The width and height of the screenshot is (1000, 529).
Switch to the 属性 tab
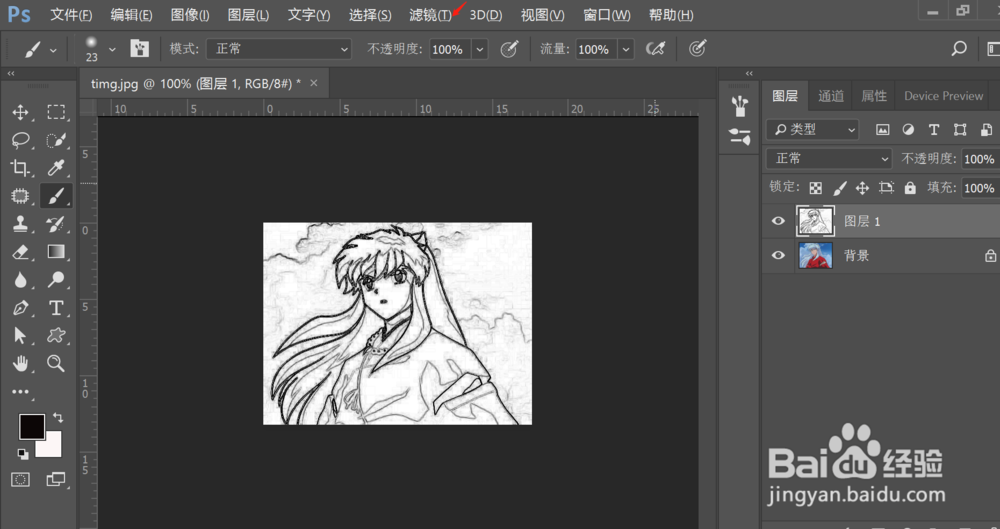(874, 96)
